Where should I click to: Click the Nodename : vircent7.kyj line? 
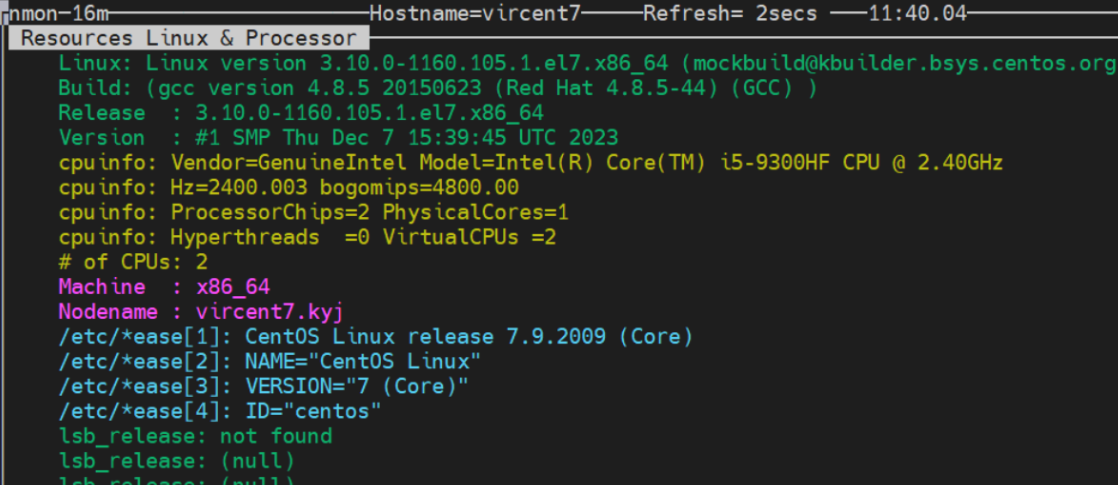click(201, 311)
